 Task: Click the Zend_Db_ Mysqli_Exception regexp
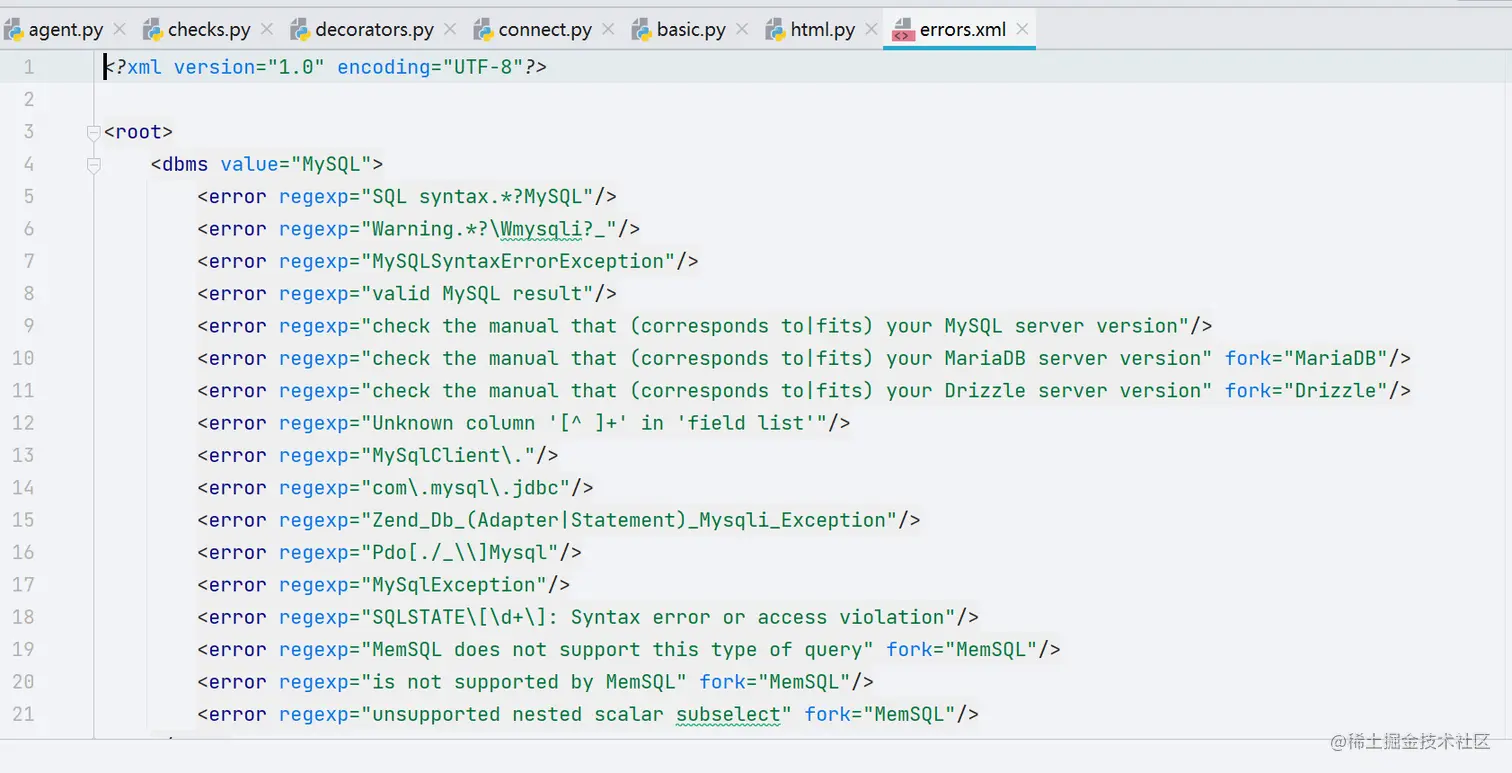pos(629,520)
